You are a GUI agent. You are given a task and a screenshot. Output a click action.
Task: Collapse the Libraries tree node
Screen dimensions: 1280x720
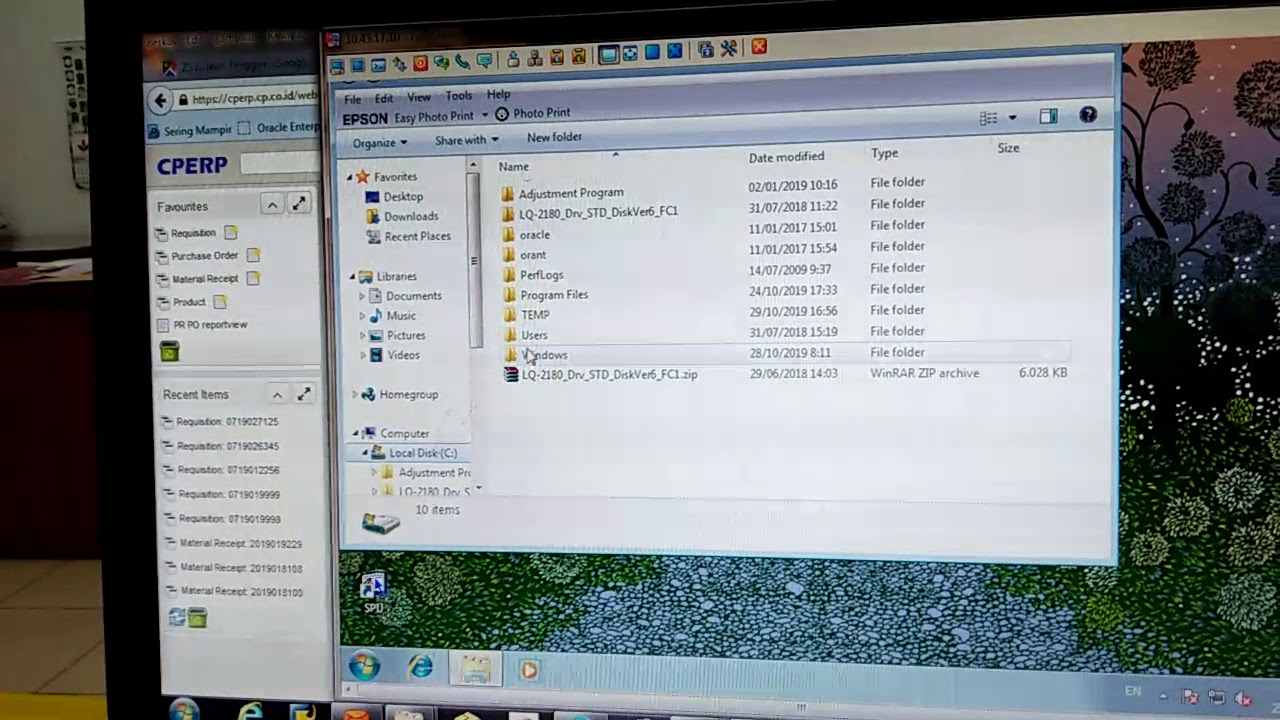352,277
